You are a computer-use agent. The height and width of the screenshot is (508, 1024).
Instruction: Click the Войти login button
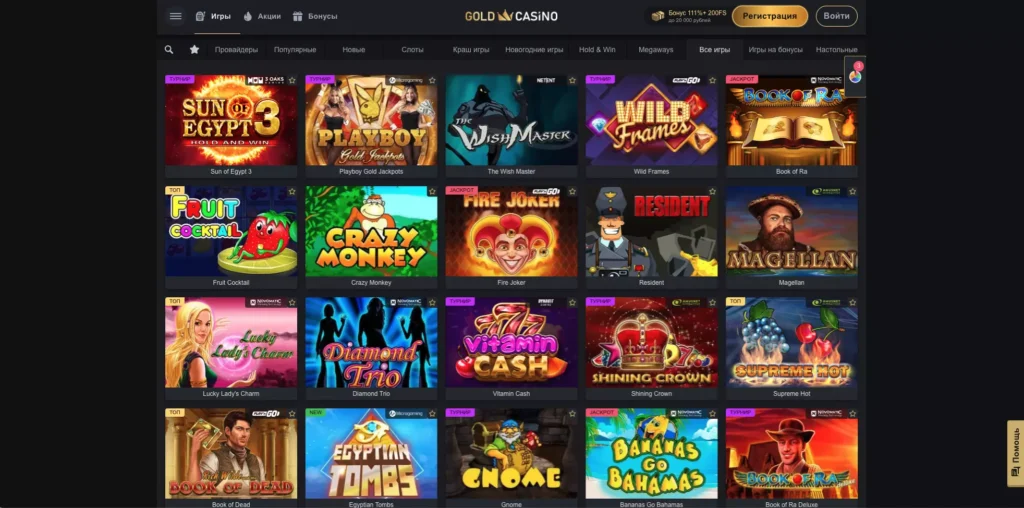837,16
